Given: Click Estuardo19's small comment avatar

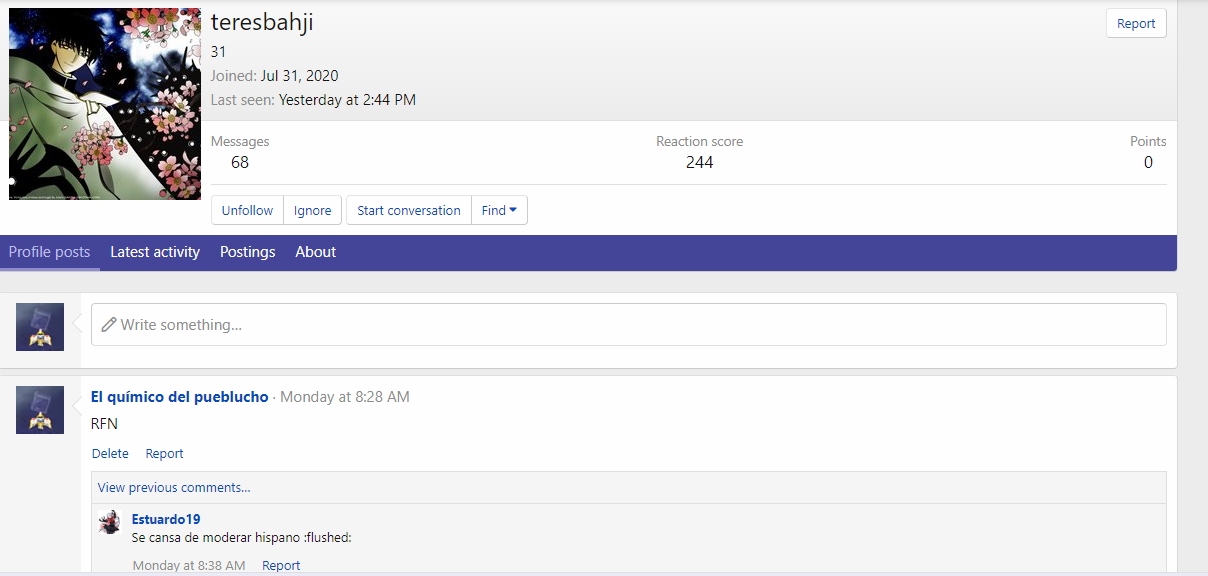Looking at the screenshot, I should pyautogui.click(x=110, y=522).
